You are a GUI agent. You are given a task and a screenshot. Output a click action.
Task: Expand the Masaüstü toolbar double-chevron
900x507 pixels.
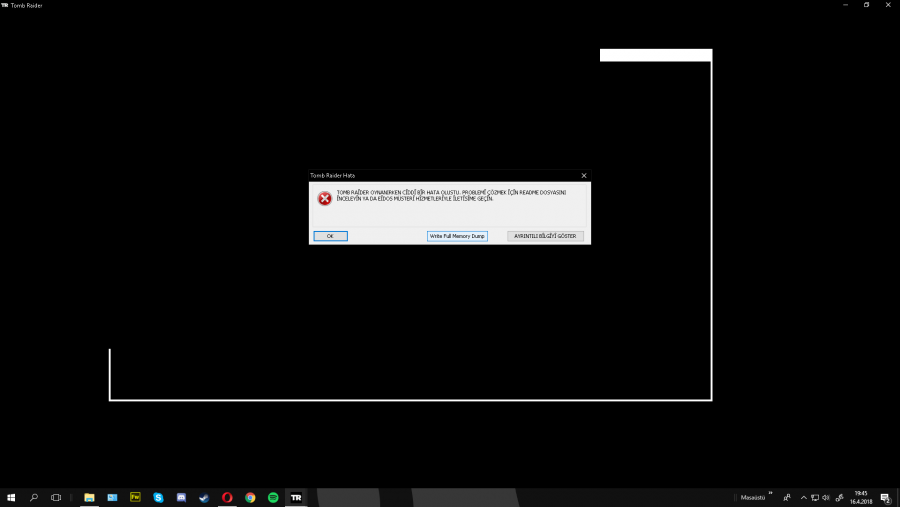(770, 493)
